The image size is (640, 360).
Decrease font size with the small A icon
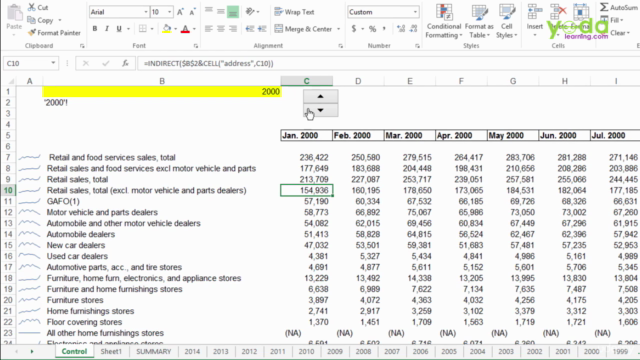coord(192,12)
